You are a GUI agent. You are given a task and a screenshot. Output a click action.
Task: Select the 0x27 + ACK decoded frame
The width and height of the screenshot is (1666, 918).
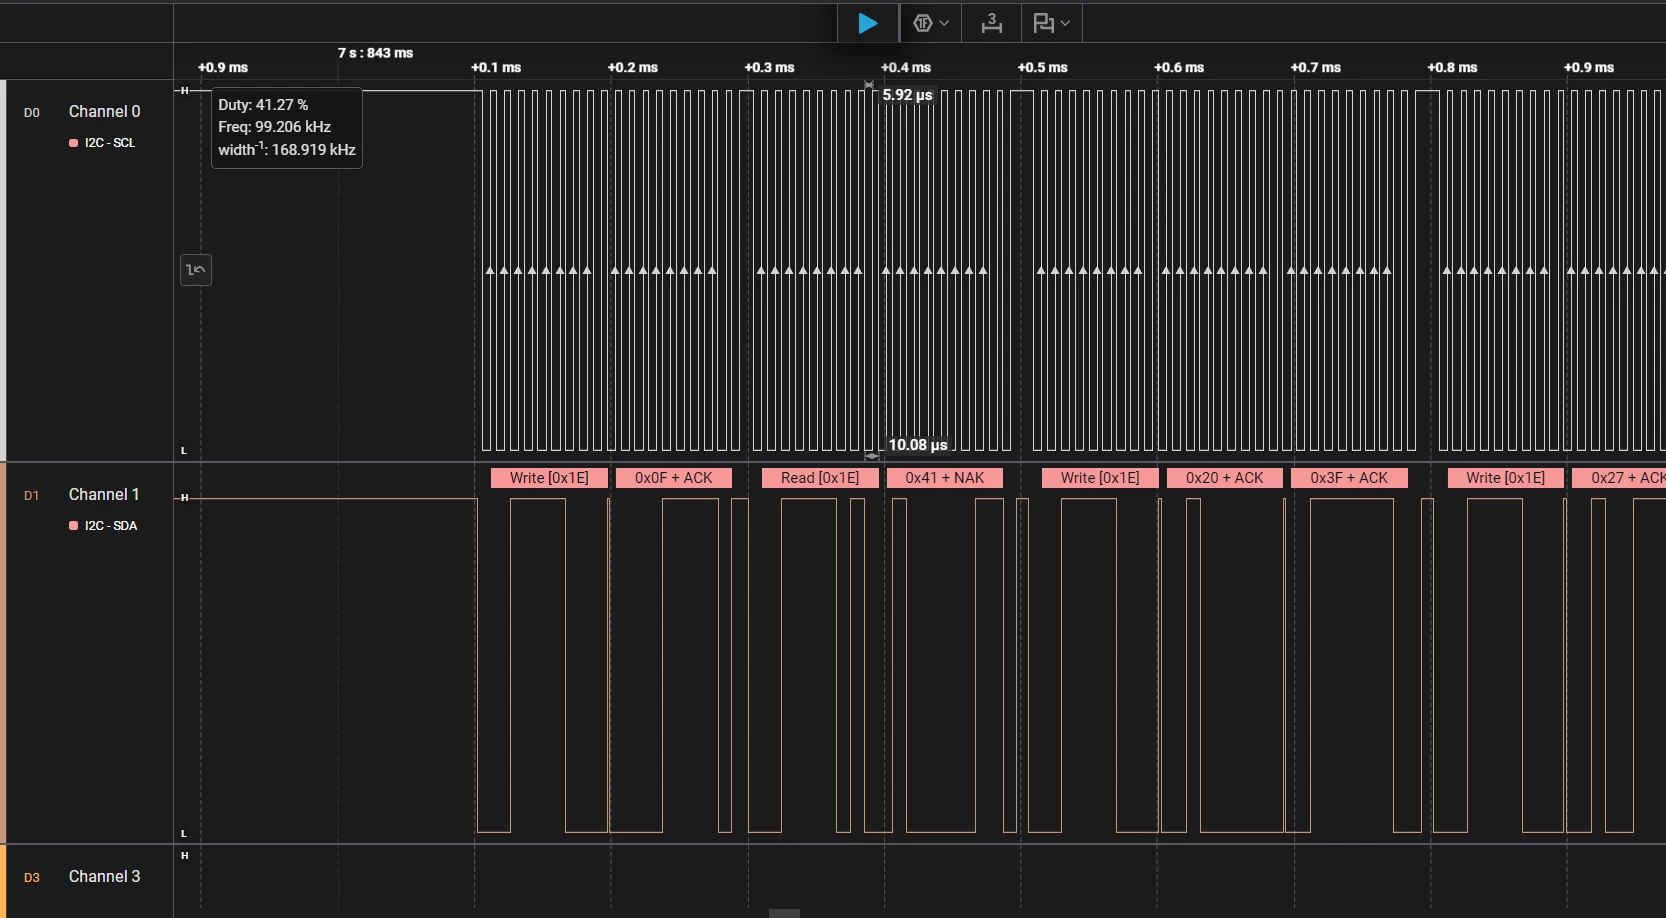1619,478
